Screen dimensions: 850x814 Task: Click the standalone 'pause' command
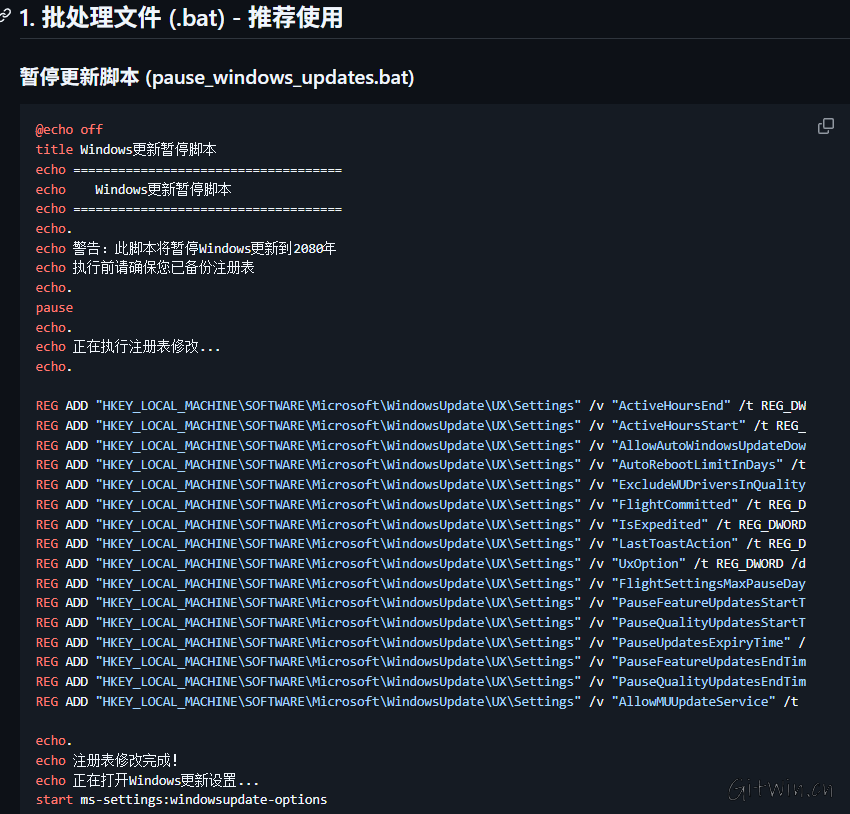(54, 308)
